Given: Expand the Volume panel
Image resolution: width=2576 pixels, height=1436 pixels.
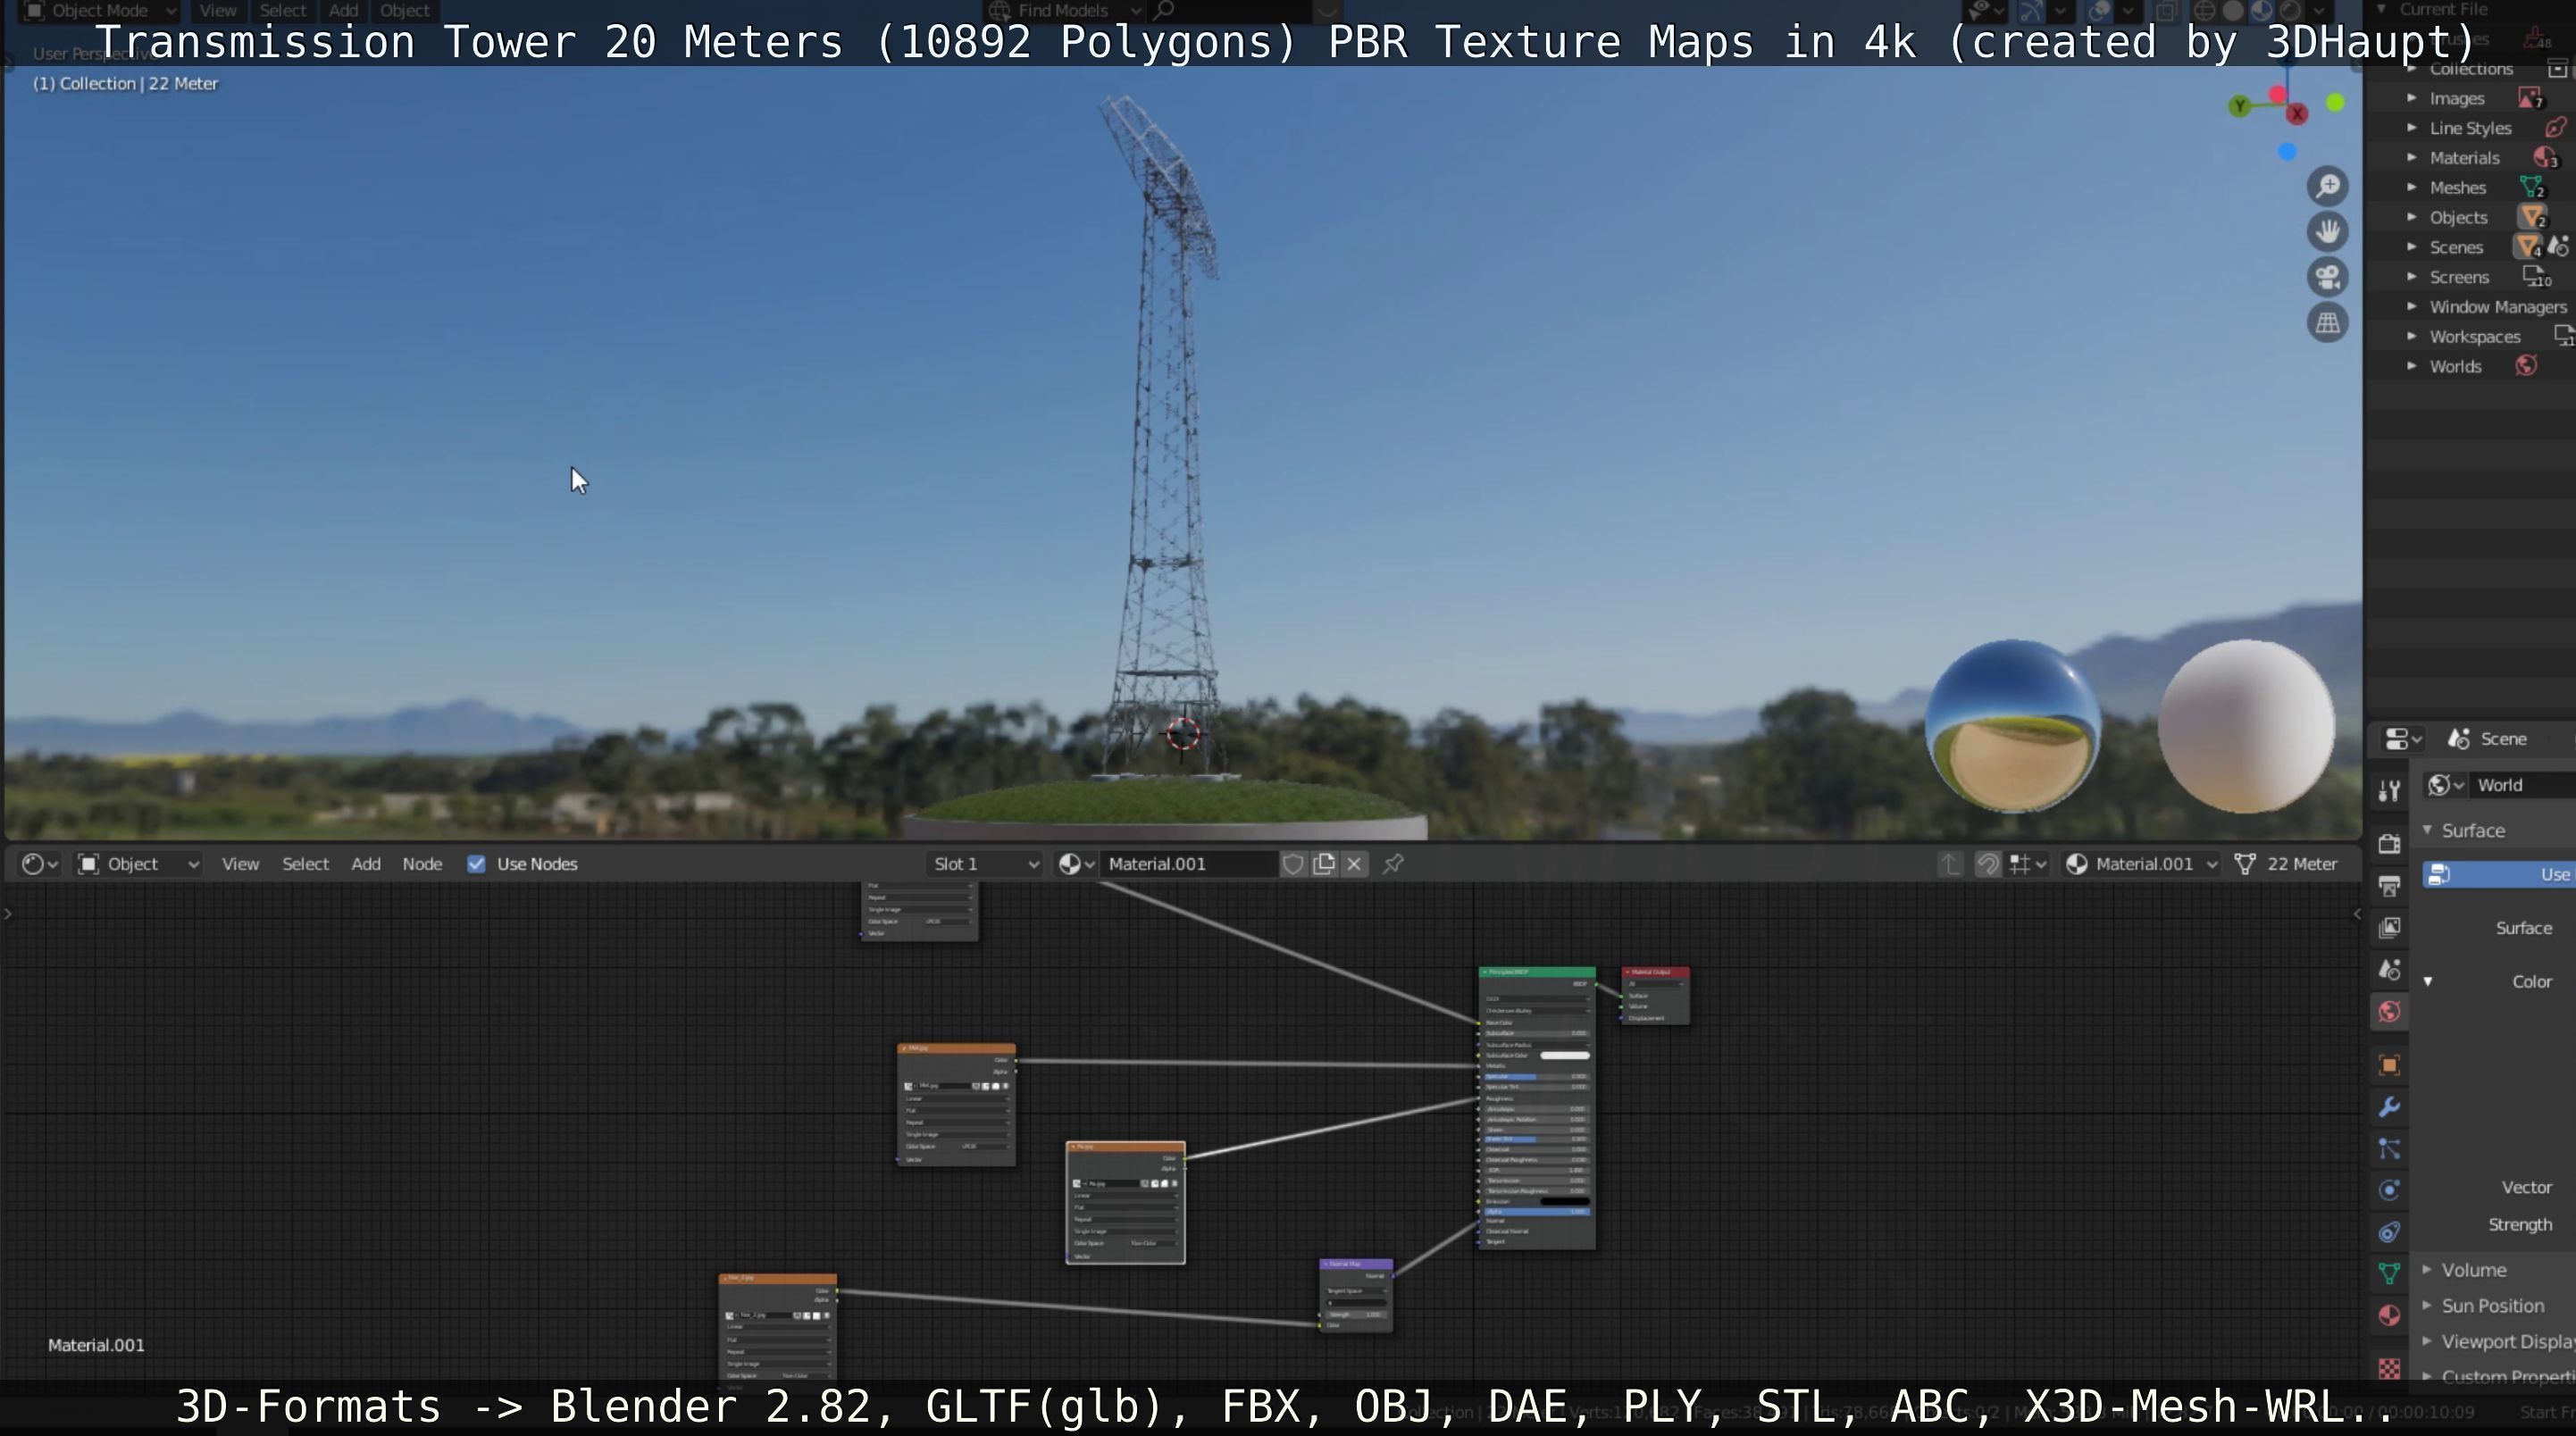Looking at the screenshot, I should tap(2428, 1270).
